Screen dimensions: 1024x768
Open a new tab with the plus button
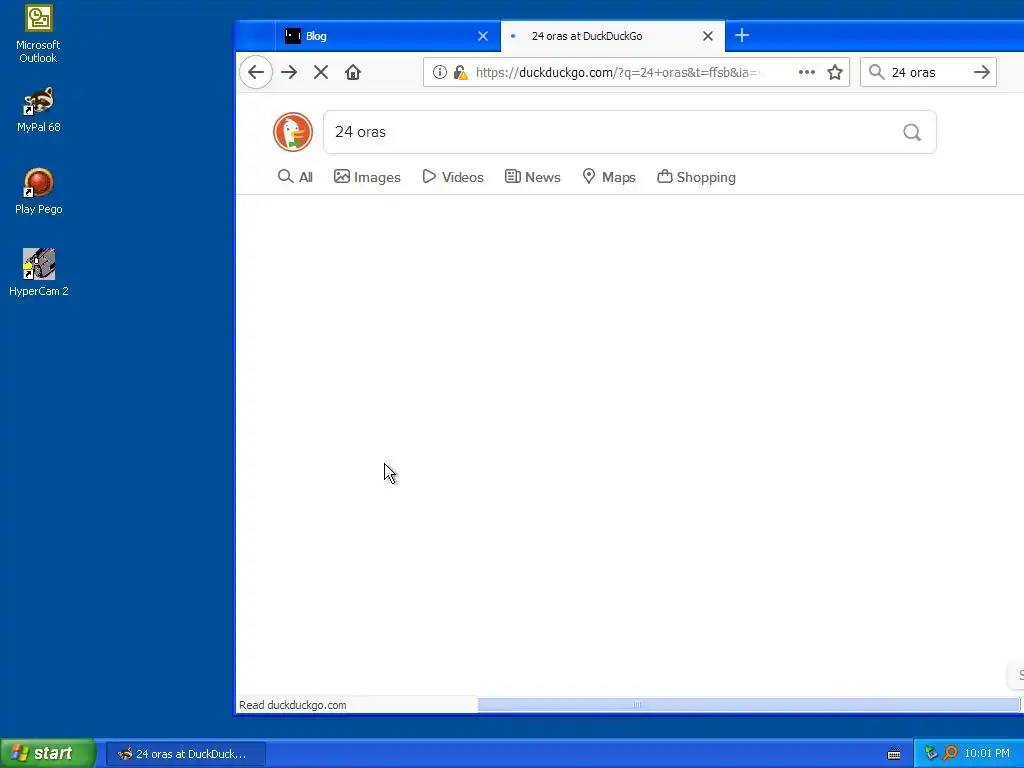pos(742,35)
